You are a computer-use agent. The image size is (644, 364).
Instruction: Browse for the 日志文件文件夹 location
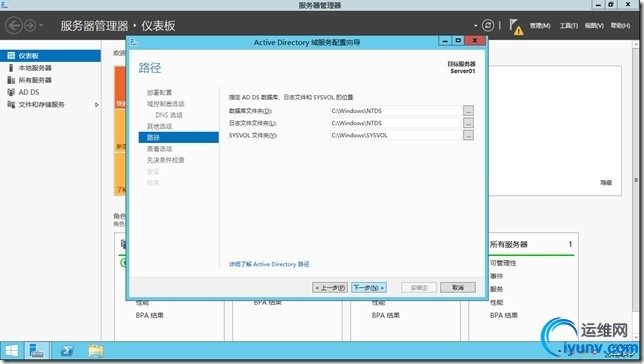pos(468,123)
